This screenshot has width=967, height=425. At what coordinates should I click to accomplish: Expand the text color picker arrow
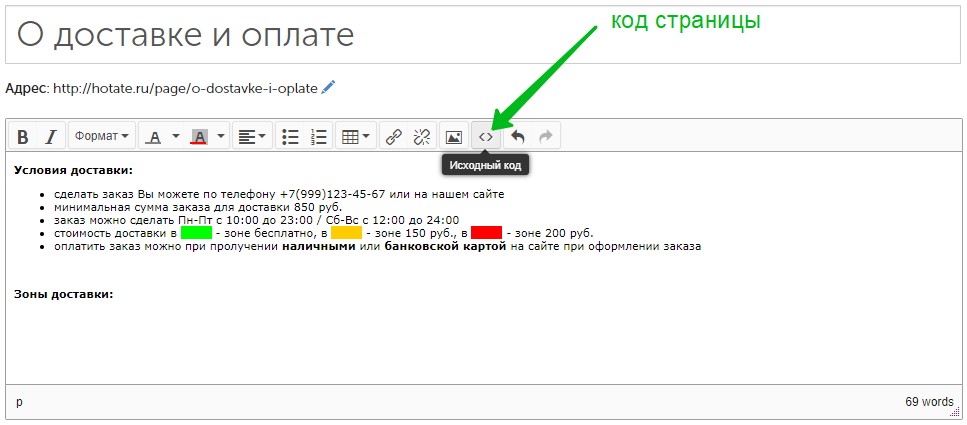click(x=176, y=136)
